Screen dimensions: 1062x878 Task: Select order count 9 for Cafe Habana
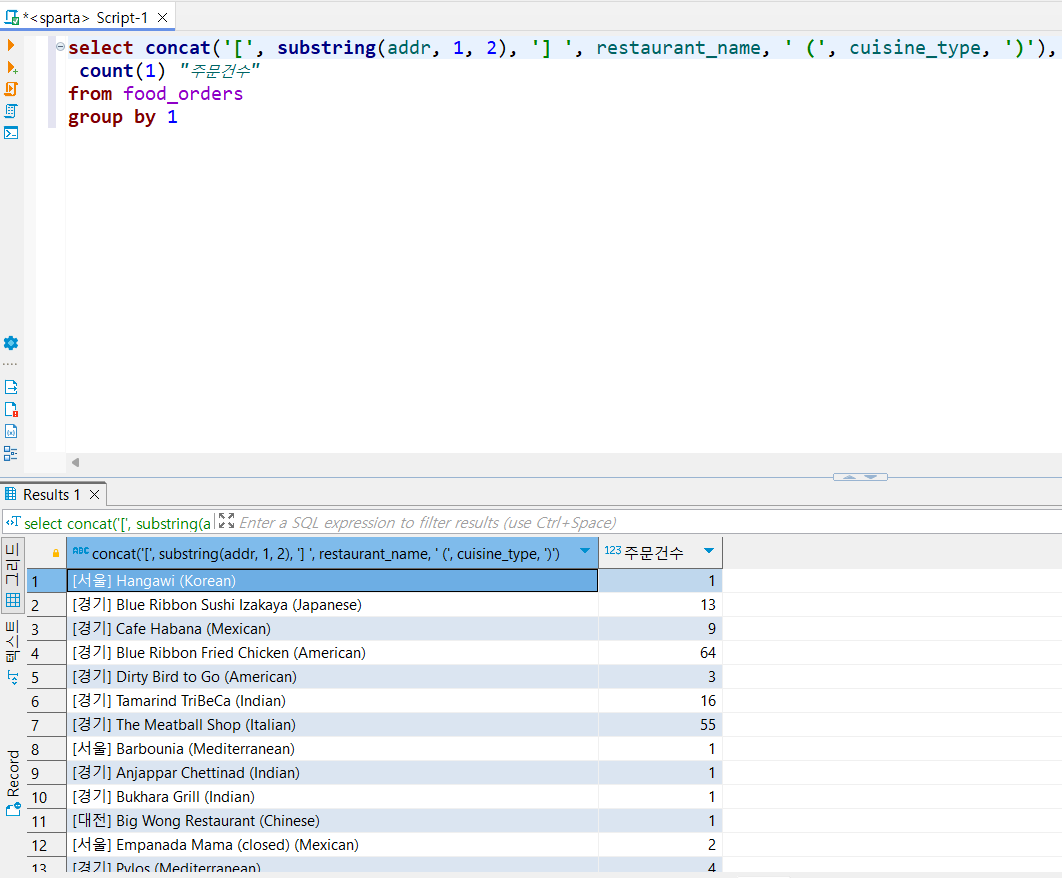(x=660, y=629)
